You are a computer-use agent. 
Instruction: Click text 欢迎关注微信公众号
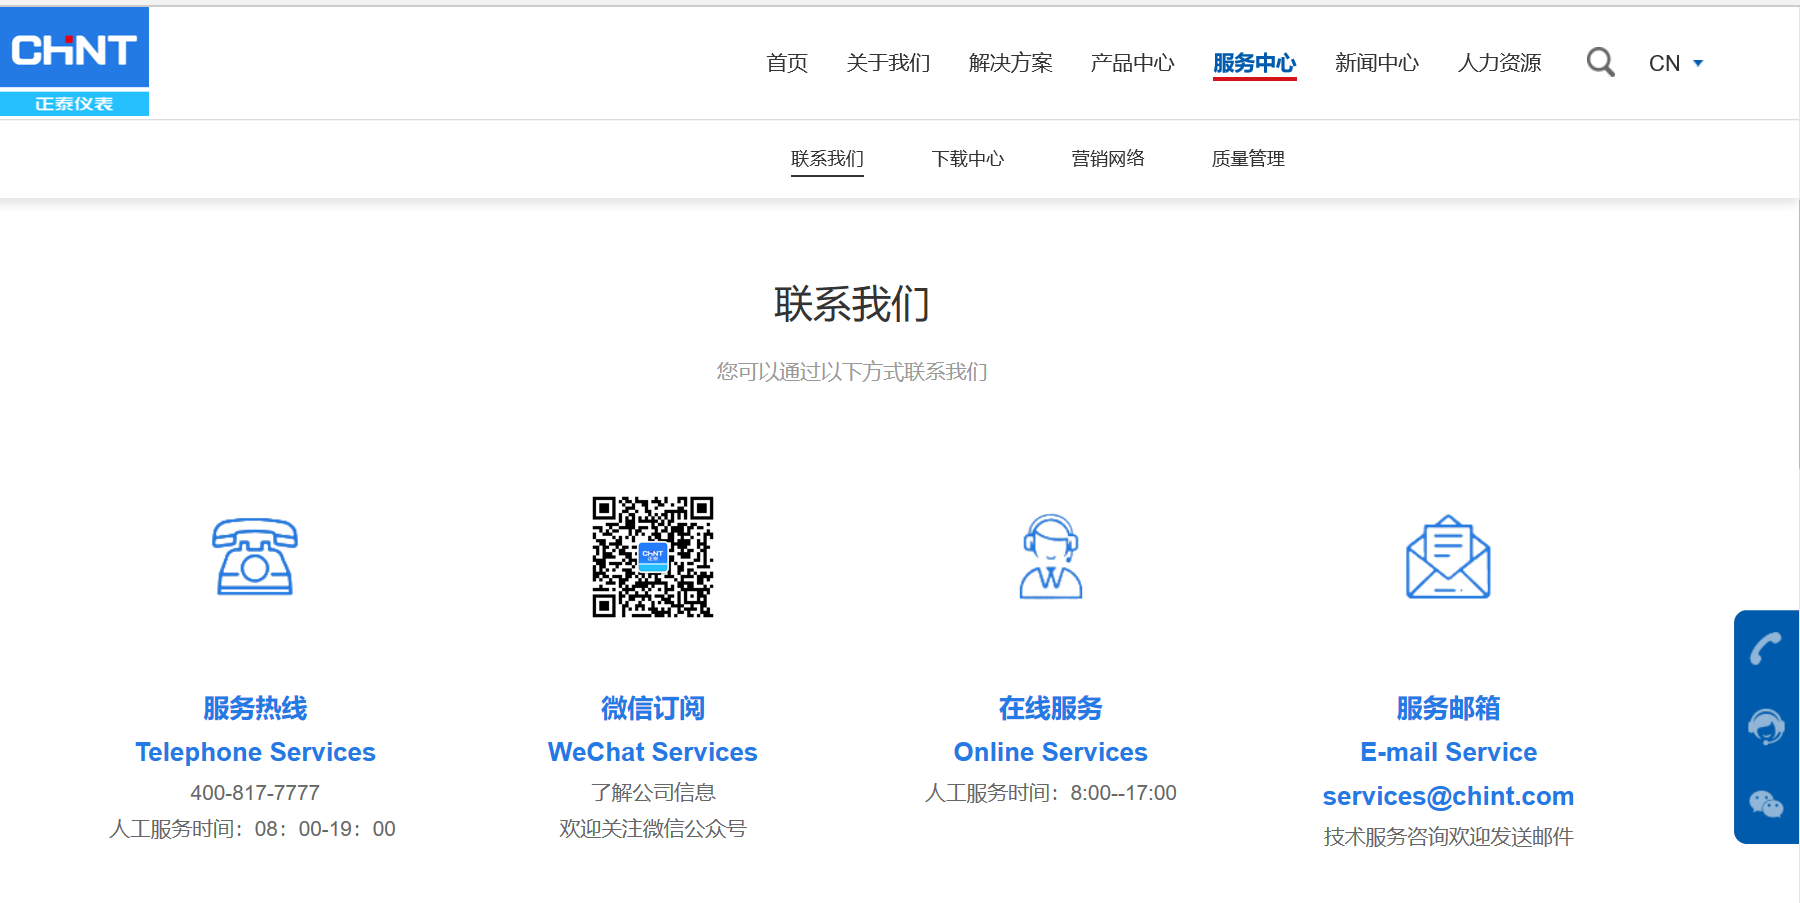click(x=652, y=829)
